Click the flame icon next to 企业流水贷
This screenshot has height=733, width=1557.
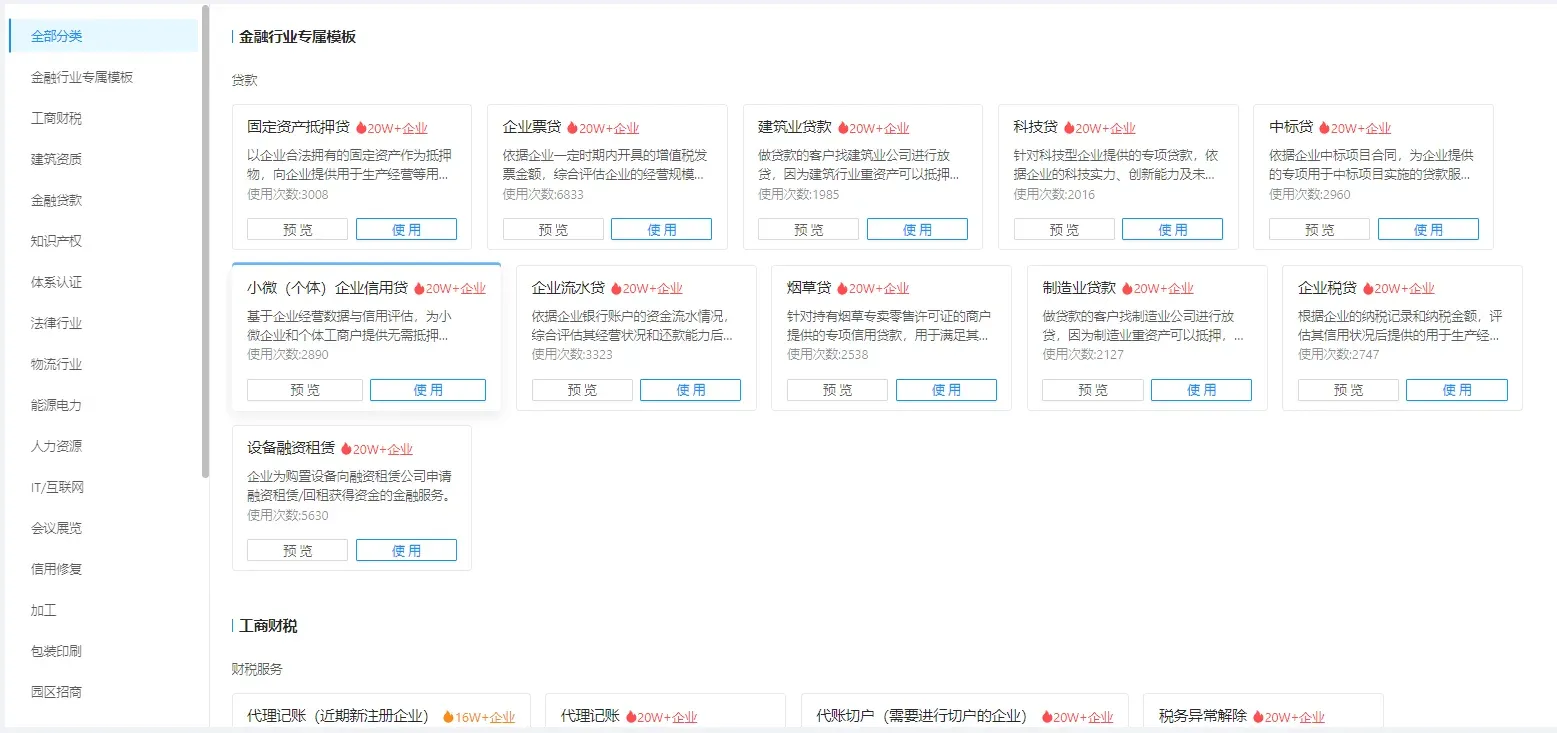coord(616,288)
